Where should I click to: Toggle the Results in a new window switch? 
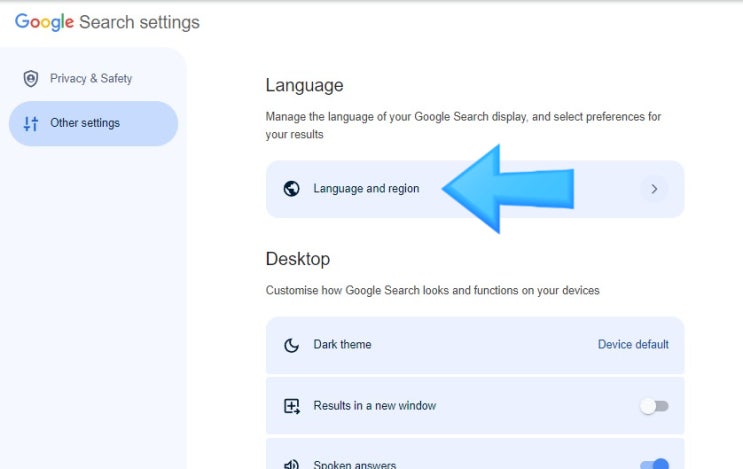point(654,406)
